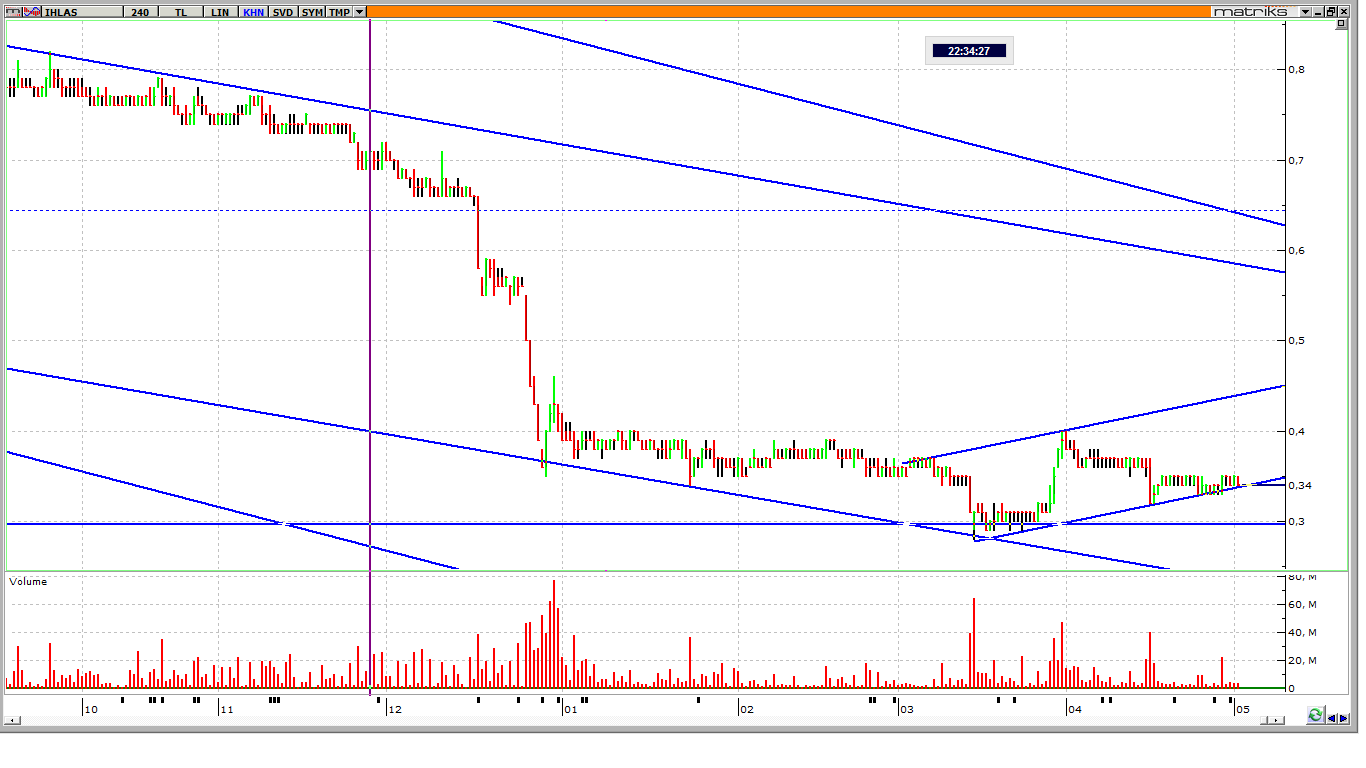Restore the chart window size

(1332, 12)
